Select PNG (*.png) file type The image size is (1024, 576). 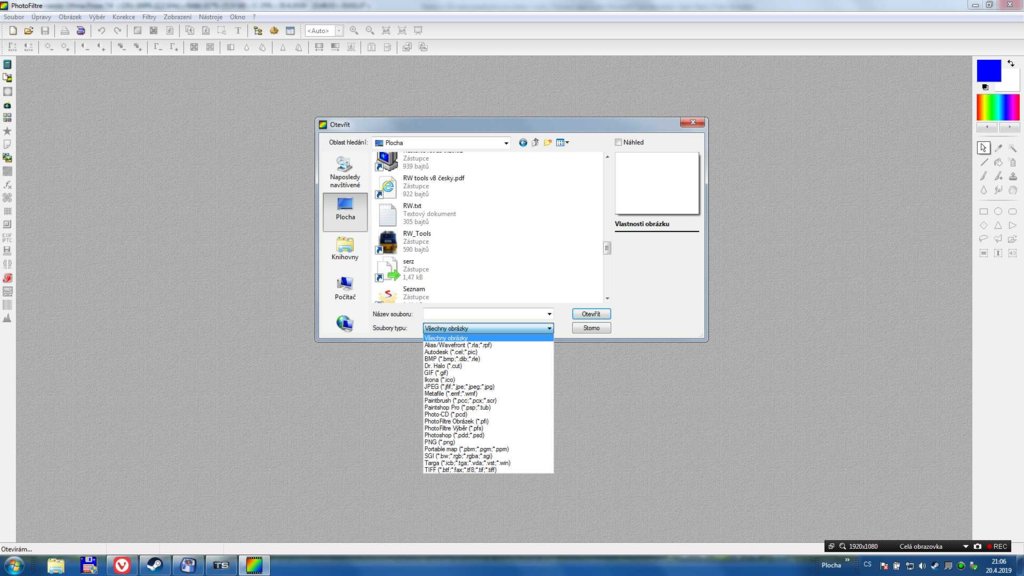(x=488, y=442)
